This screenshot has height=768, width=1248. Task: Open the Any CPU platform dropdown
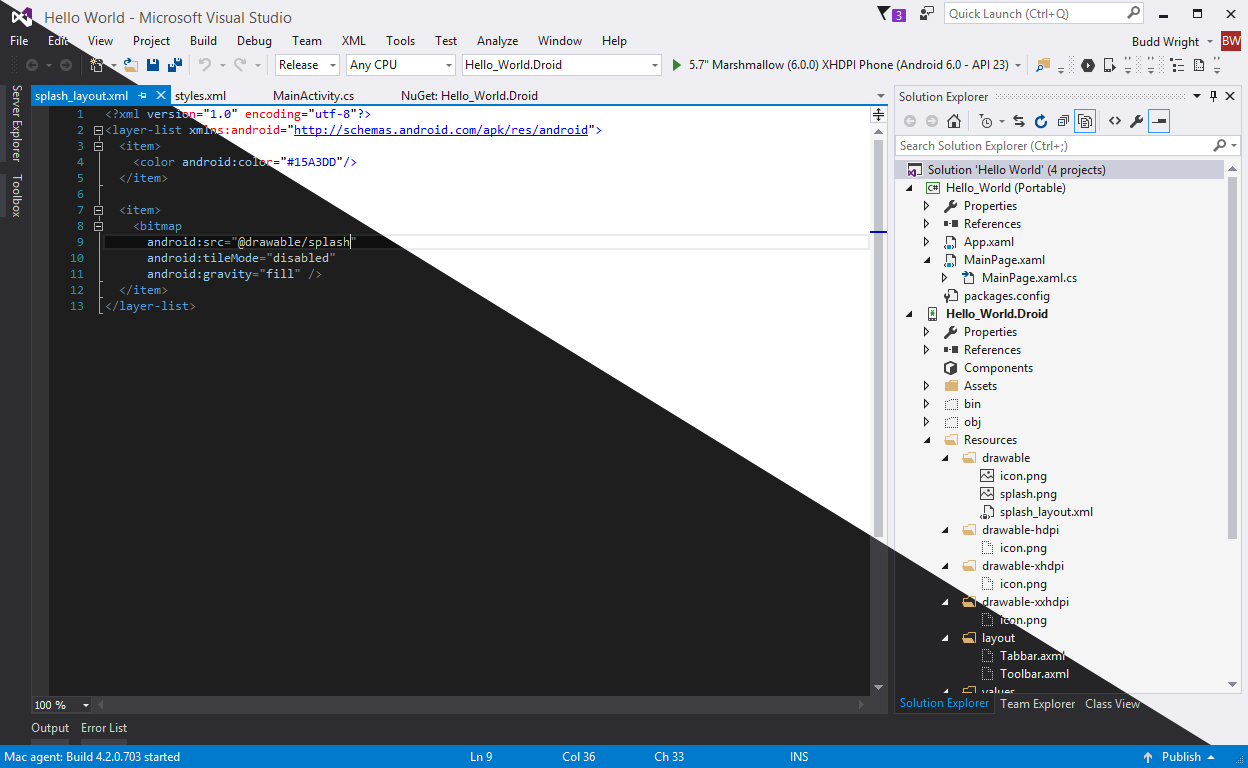(448, 65)
